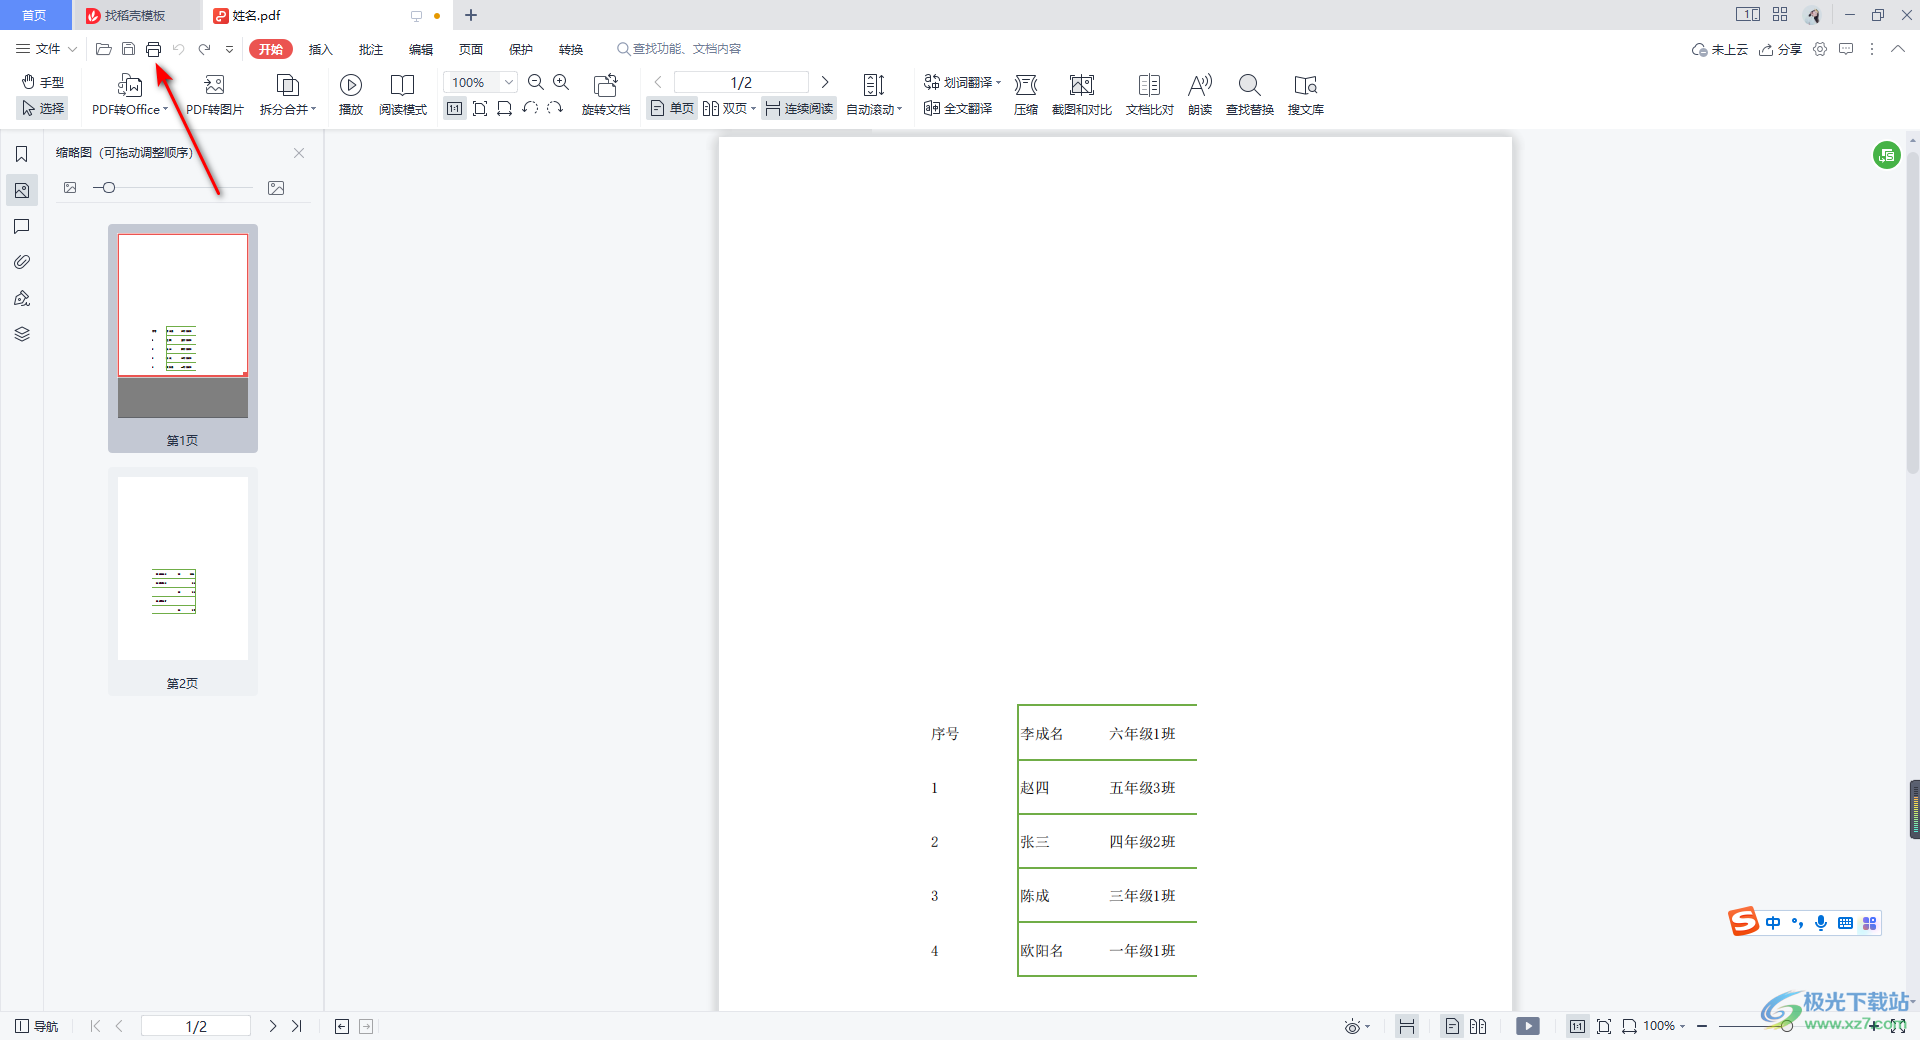This screenshot has height=1040, width=1920.
Task: Adjust status bar zoom slider
Action: pyautogui.click(x=1786, y=1026)
